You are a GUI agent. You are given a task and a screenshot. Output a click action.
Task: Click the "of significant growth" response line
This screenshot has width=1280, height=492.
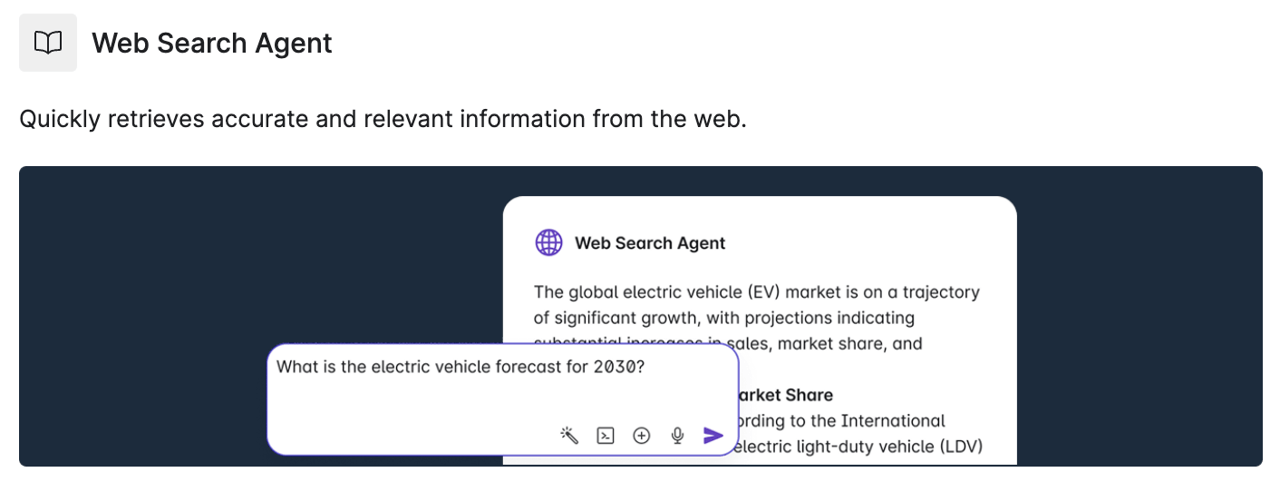(724, 318)
